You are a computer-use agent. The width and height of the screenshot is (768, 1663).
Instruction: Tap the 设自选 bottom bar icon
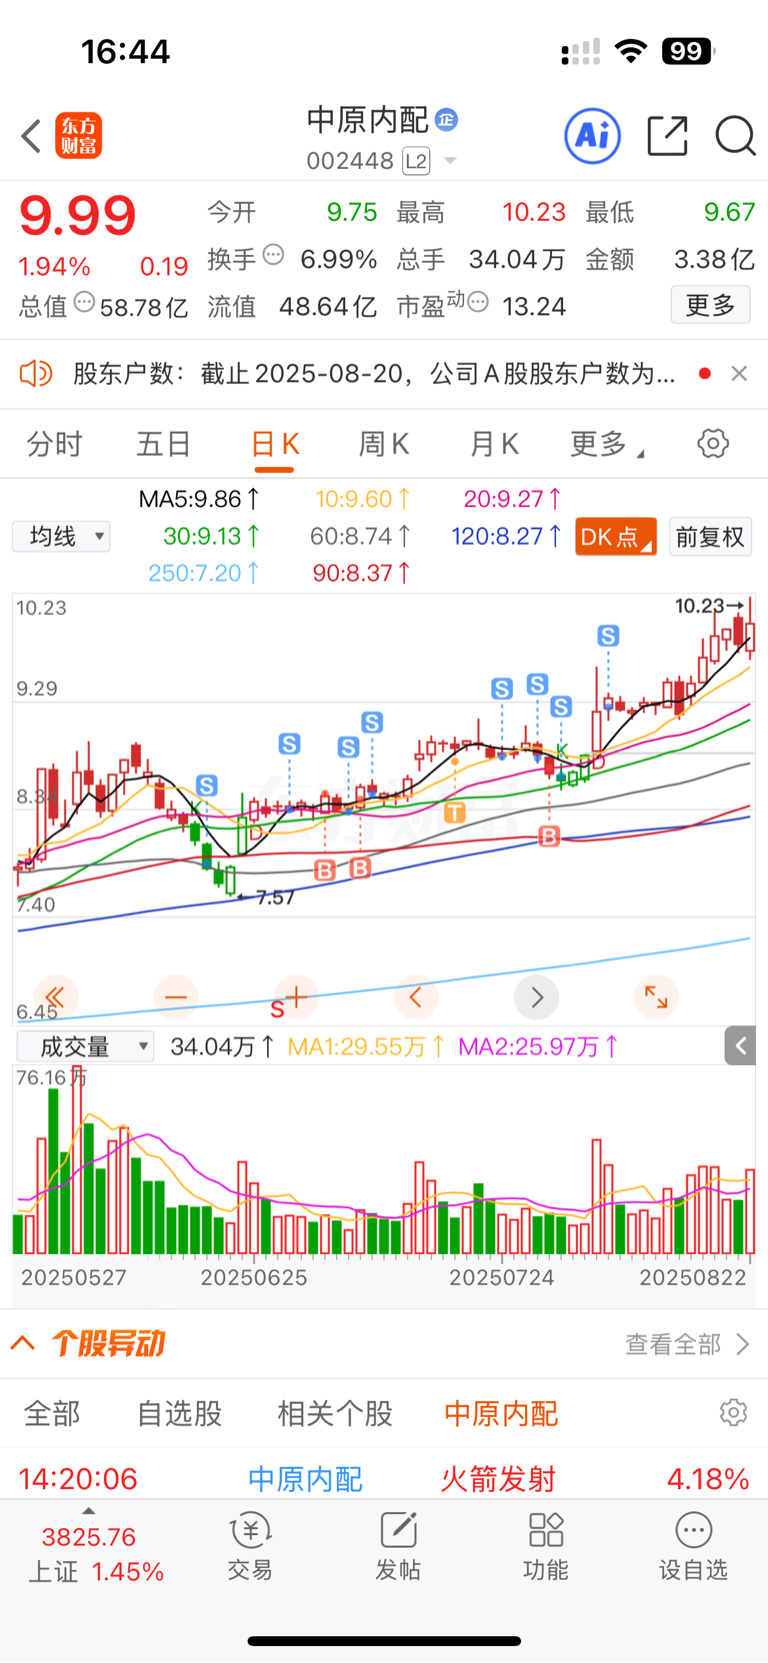[x=693, y=1546]
